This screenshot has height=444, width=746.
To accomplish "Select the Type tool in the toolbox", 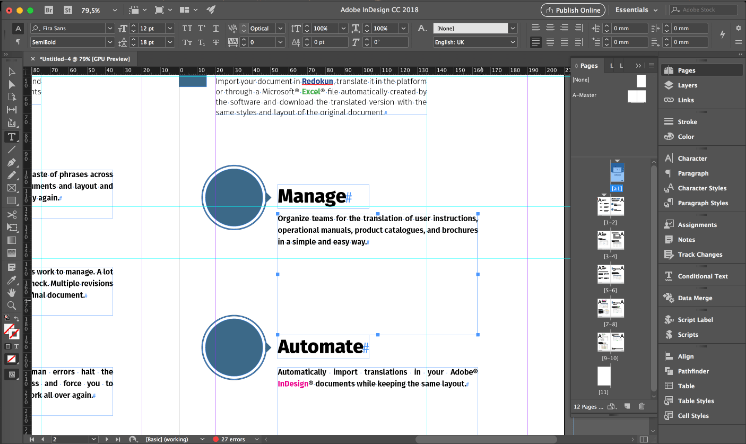I will pyautogui.click(x=12, y=136).
